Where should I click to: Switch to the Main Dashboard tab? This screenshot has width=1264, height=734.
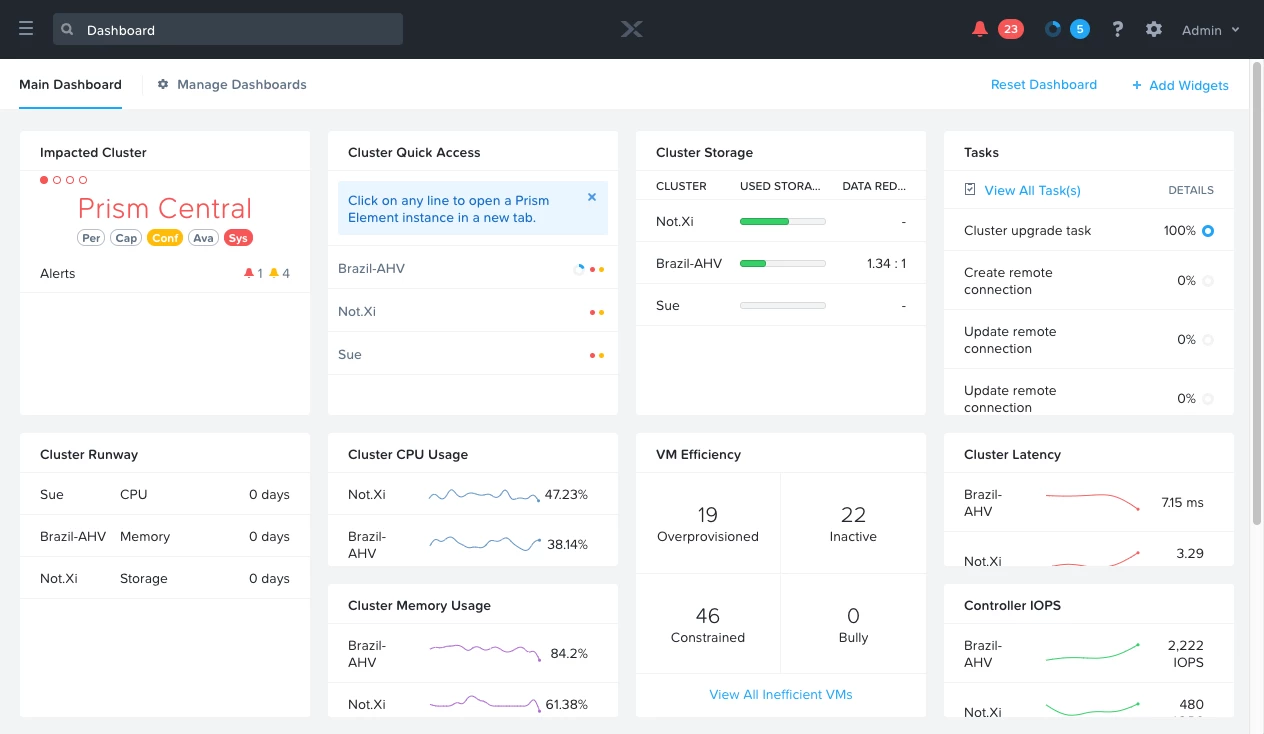click(70, 84)
